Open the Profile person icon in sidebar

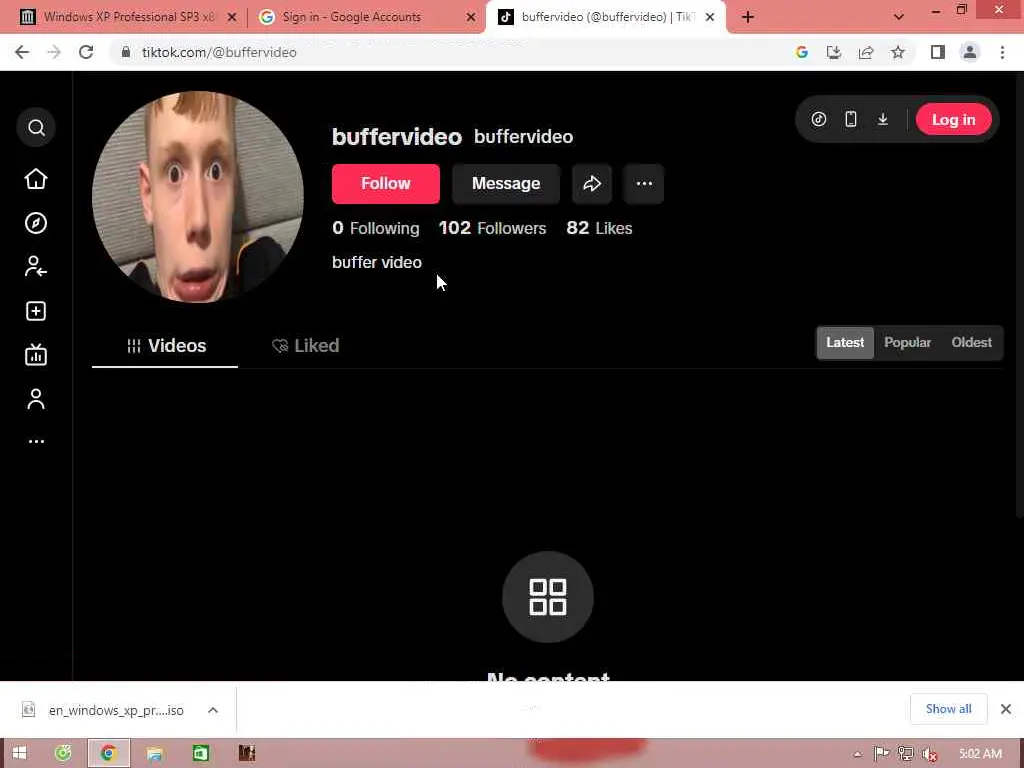pos(36,398)
